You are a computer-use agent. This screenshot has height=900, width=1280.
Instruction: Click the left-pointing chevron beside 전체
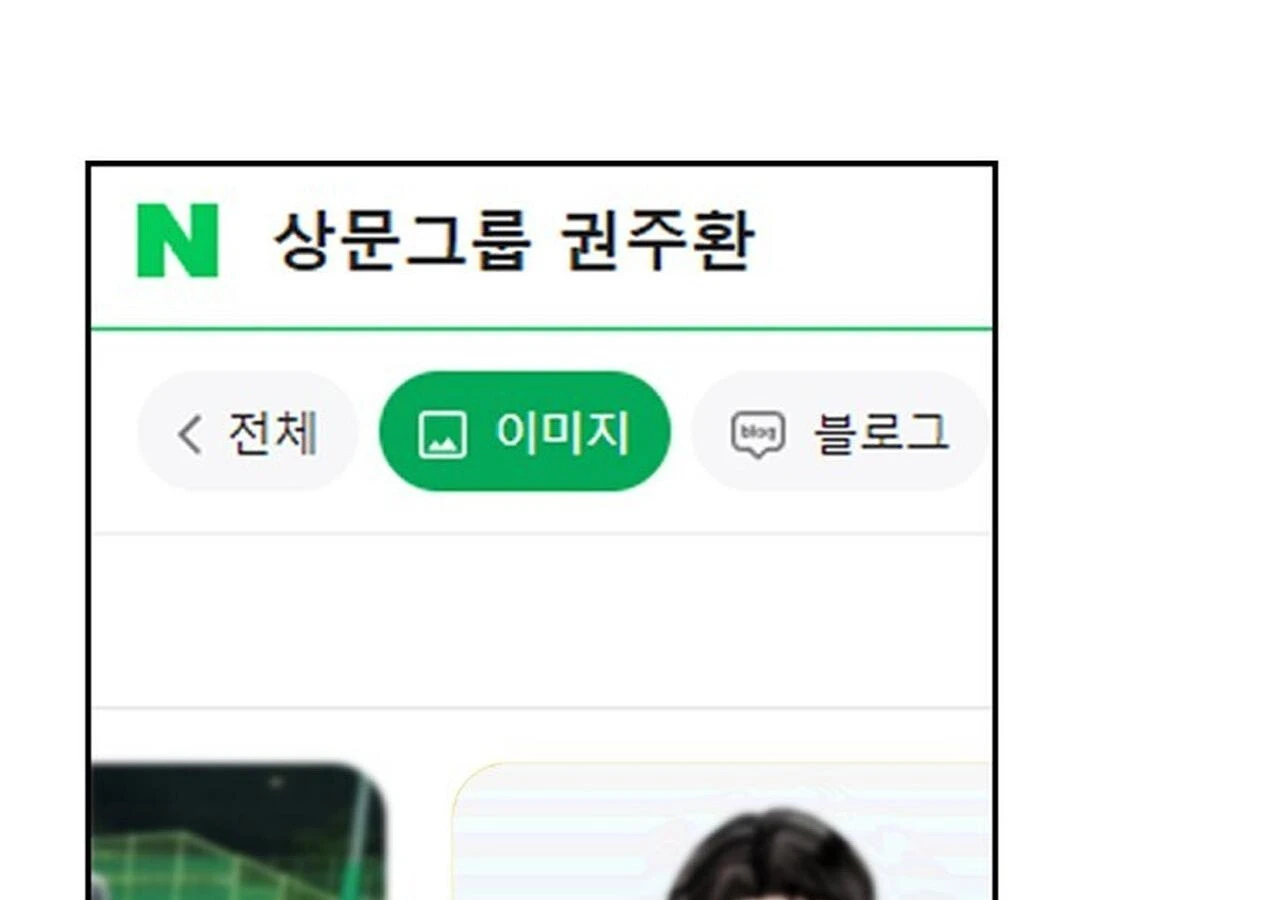189,435
